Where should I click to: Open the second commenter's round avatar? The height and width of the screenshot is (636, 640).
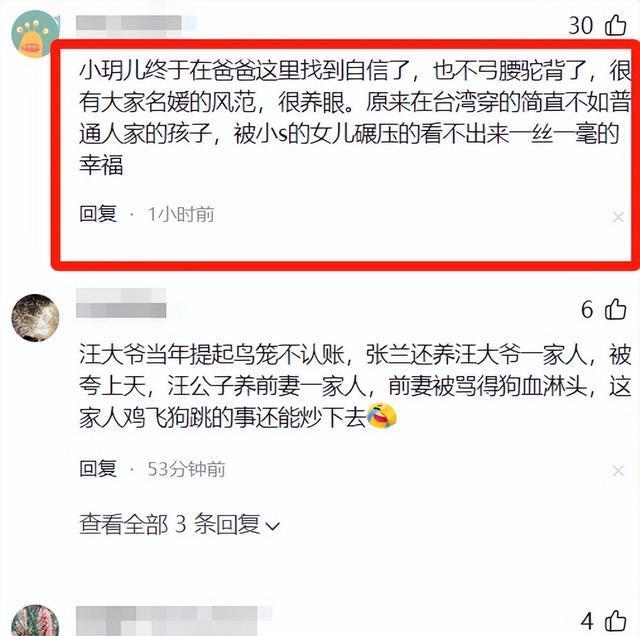[35, 318]
